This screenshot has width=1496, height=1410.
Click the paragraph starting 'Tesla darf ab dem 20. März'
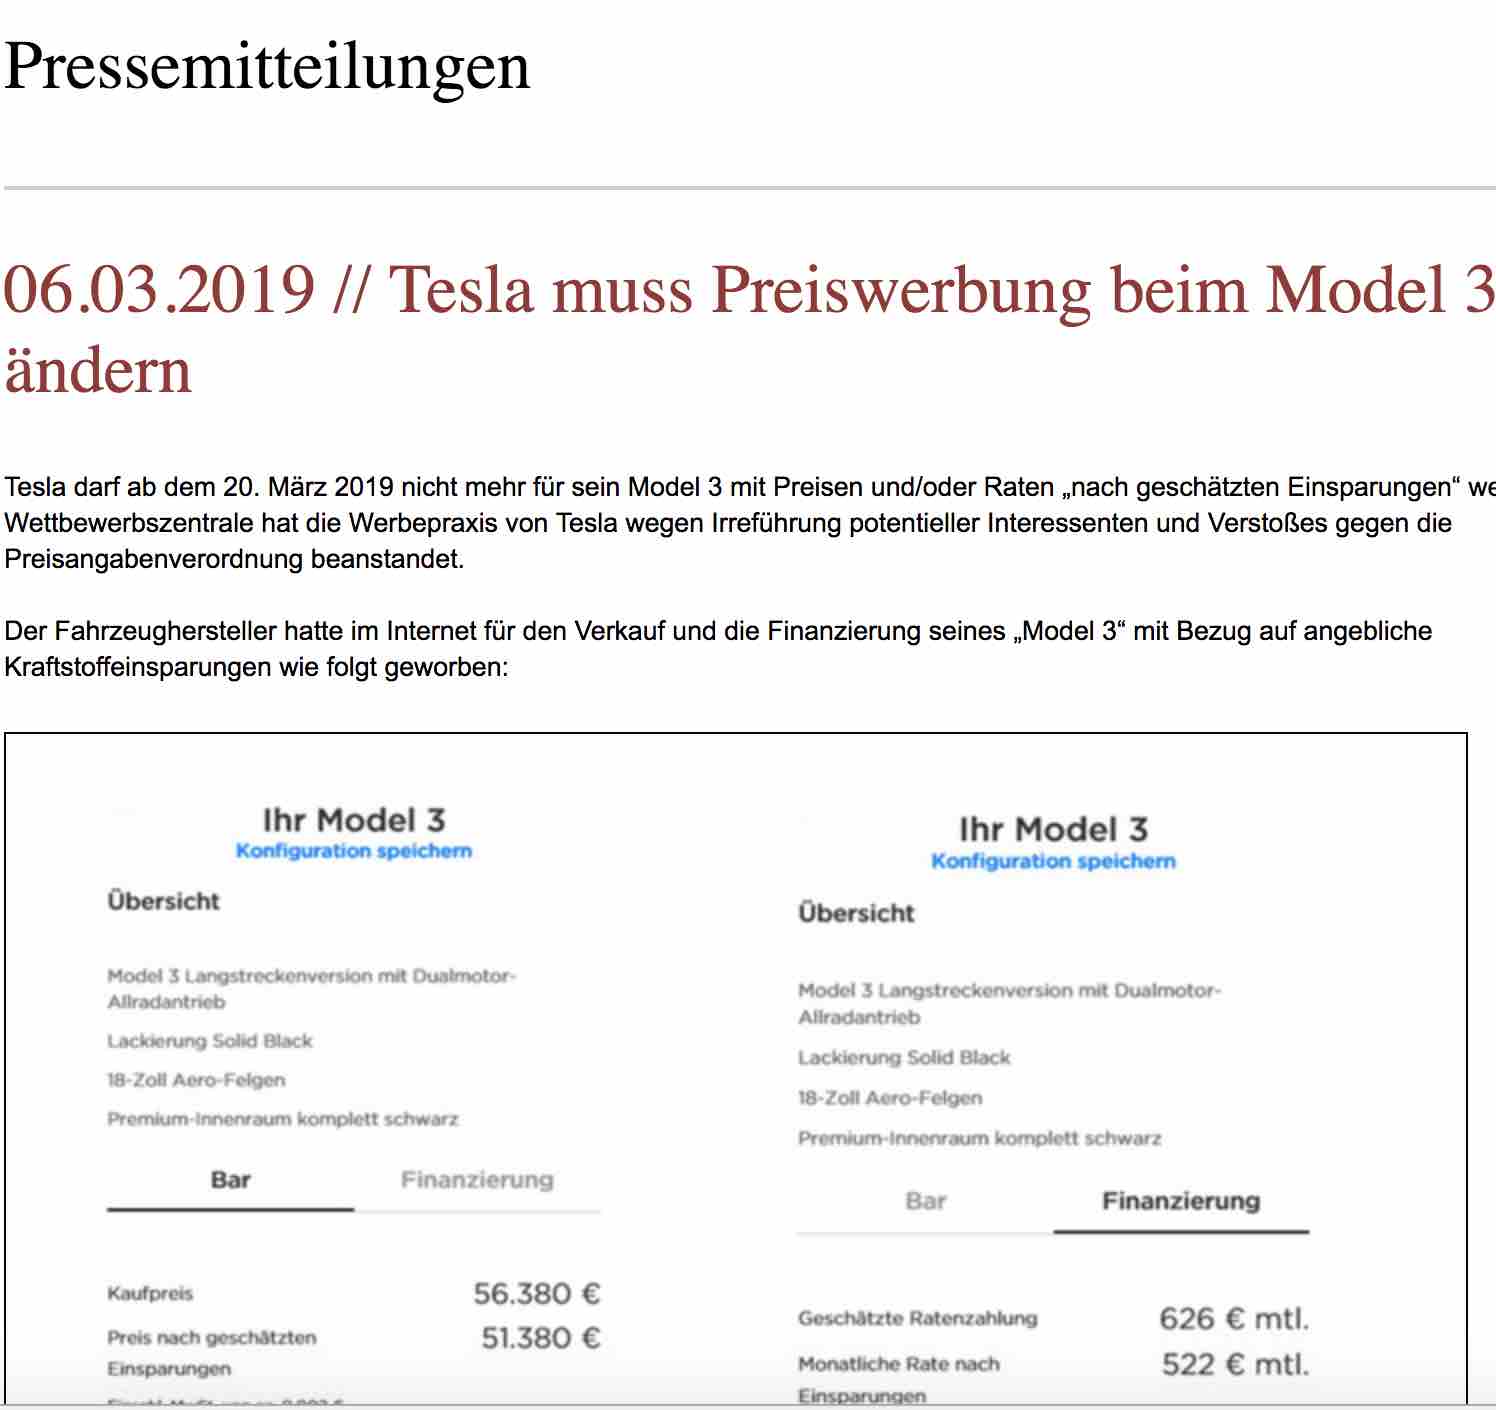[728, 523]
